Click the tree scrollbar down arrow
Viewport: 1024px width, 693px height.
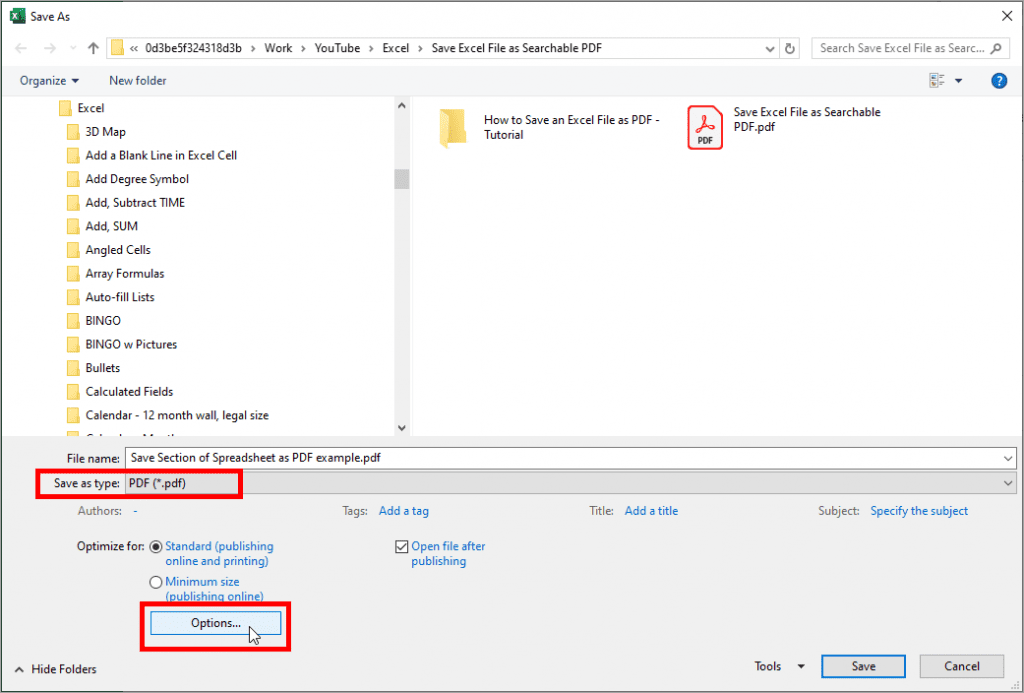402,428
